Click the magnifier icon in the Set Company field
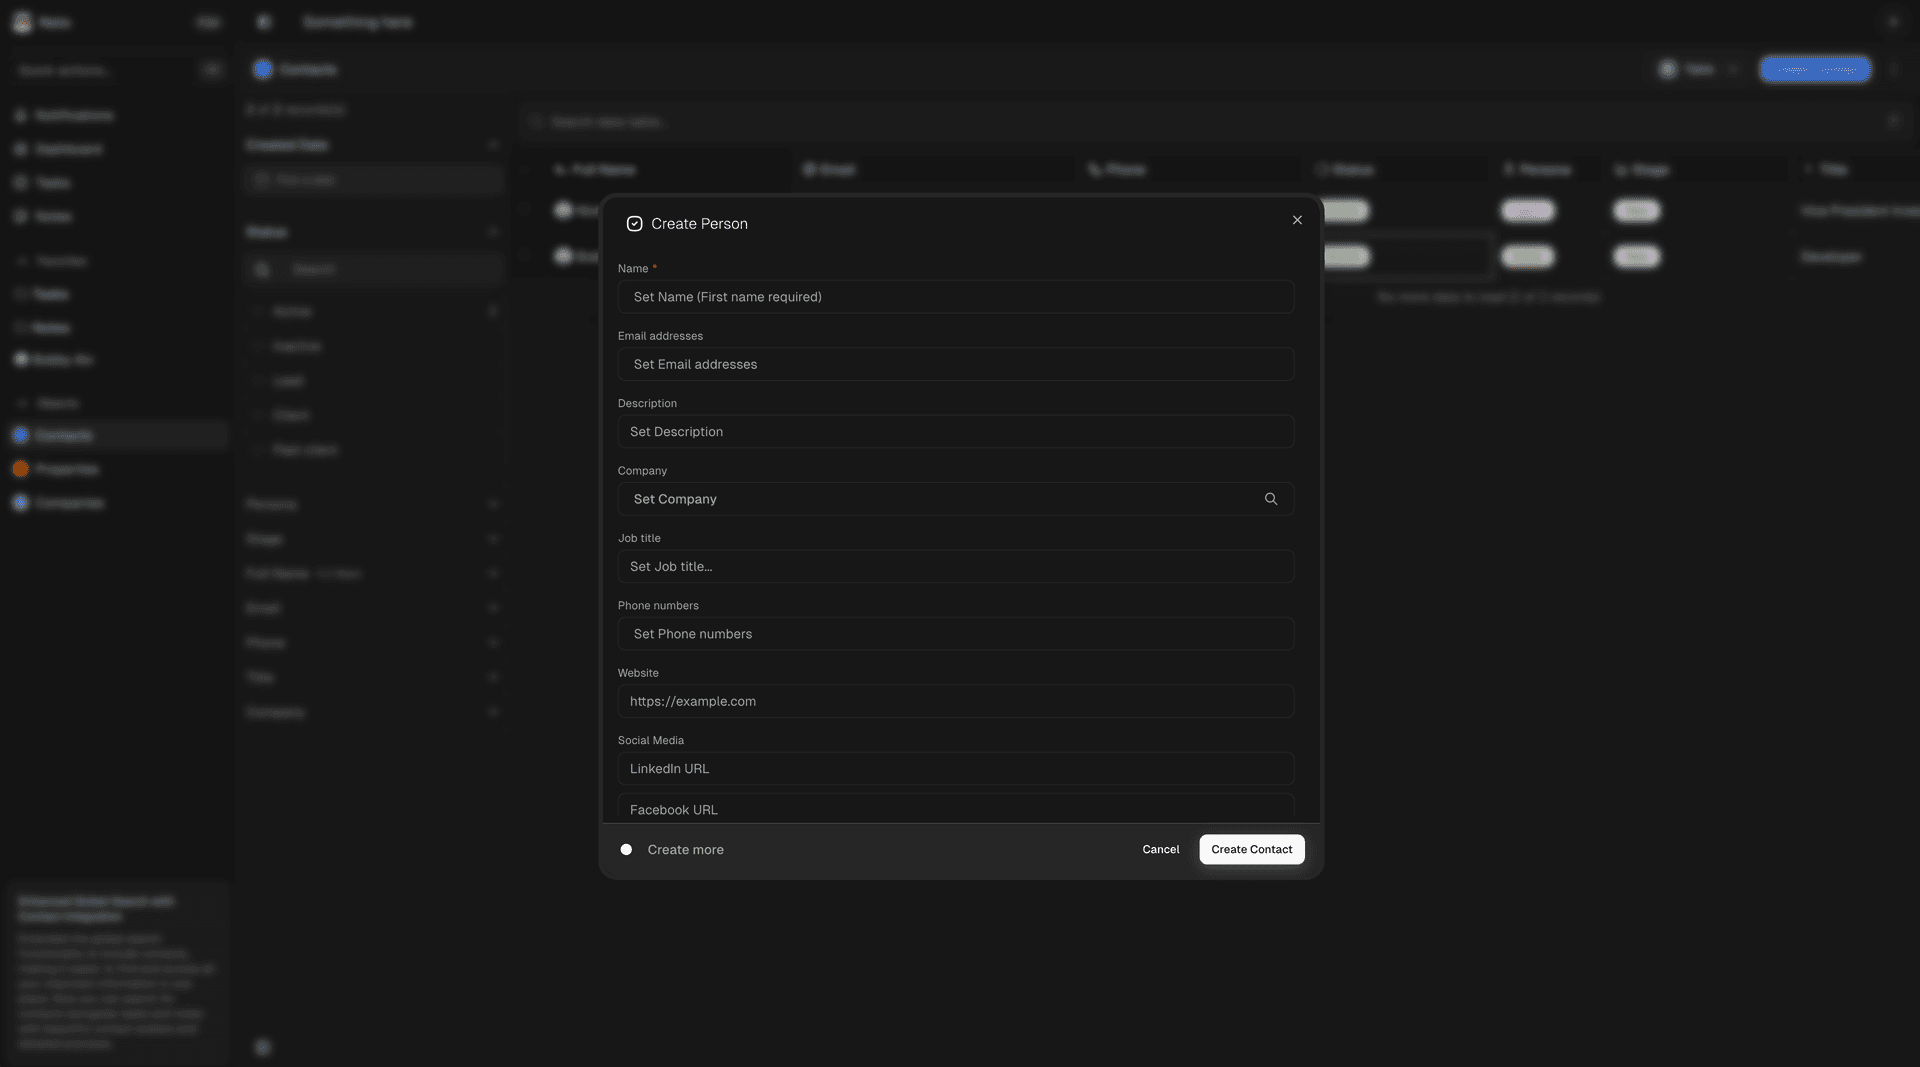Screen dimensions: 1920x1067 [x=1271, y=499]
